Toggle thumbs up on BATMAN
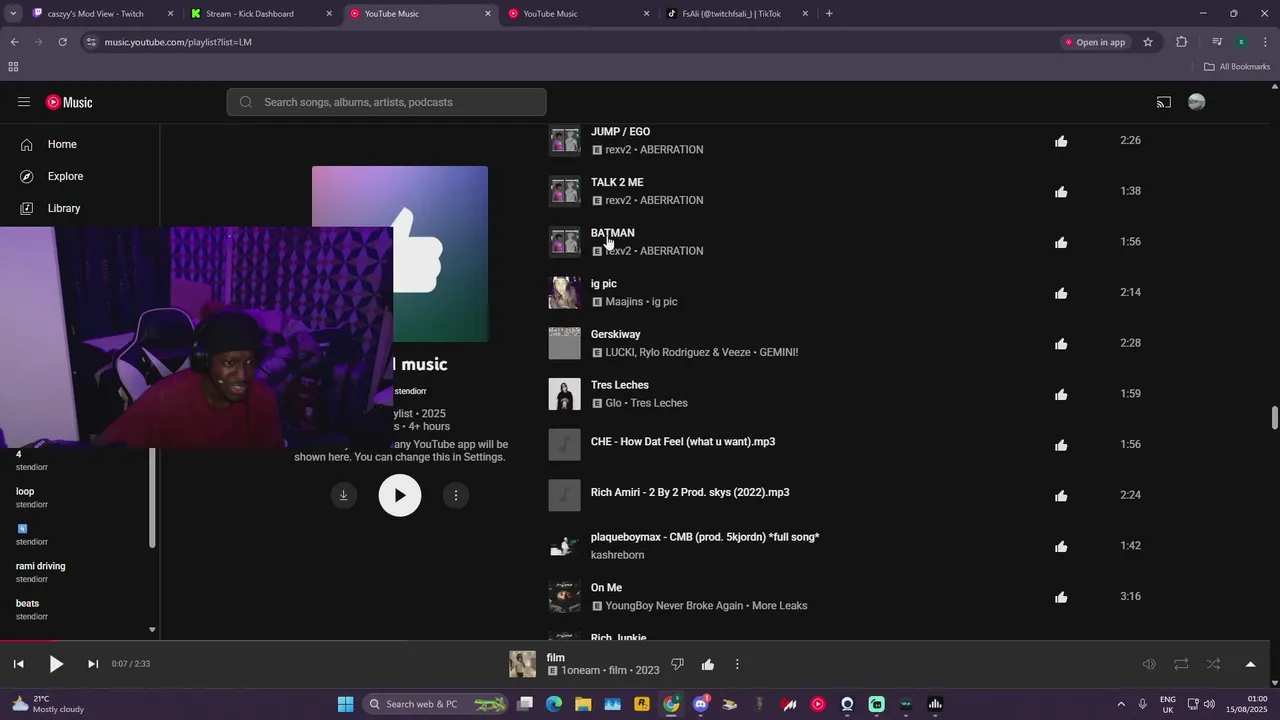This screenshot has height=720, width=1280. point(1061,242)
